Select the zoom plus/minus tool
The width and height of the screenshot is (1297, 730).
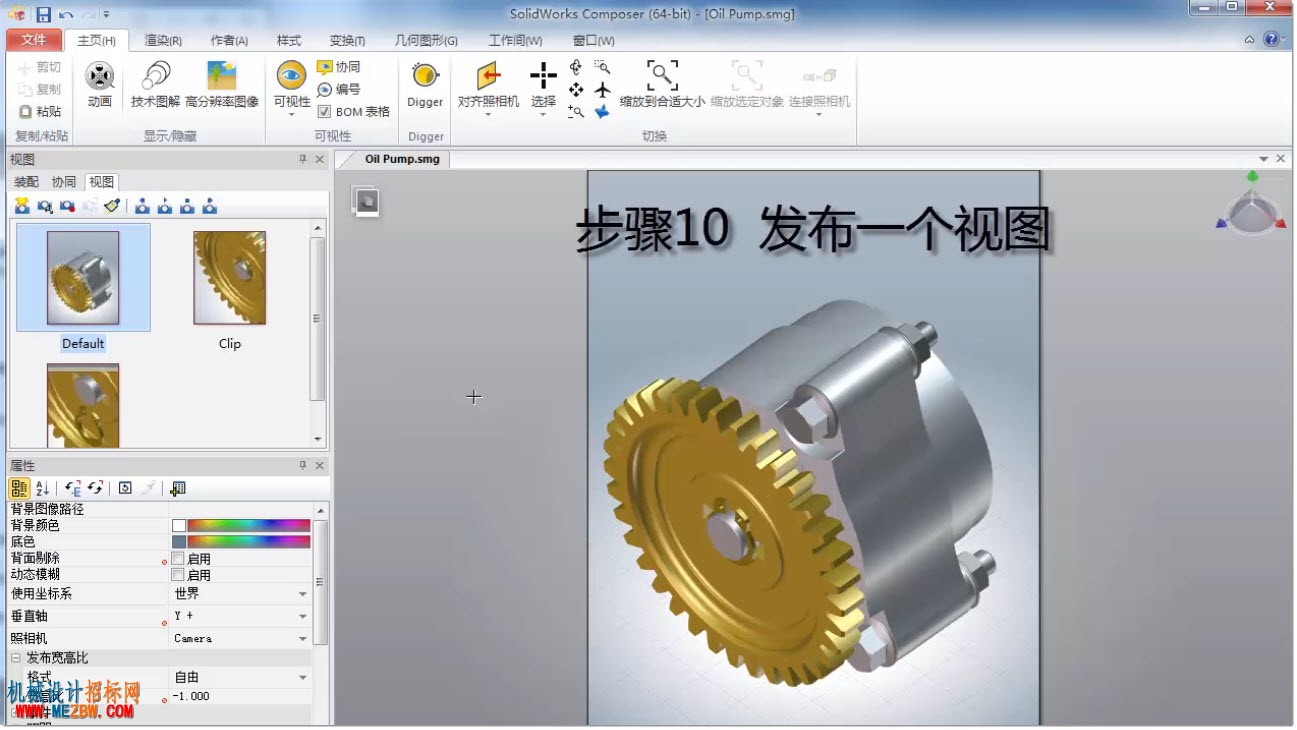tap(576, 112)
